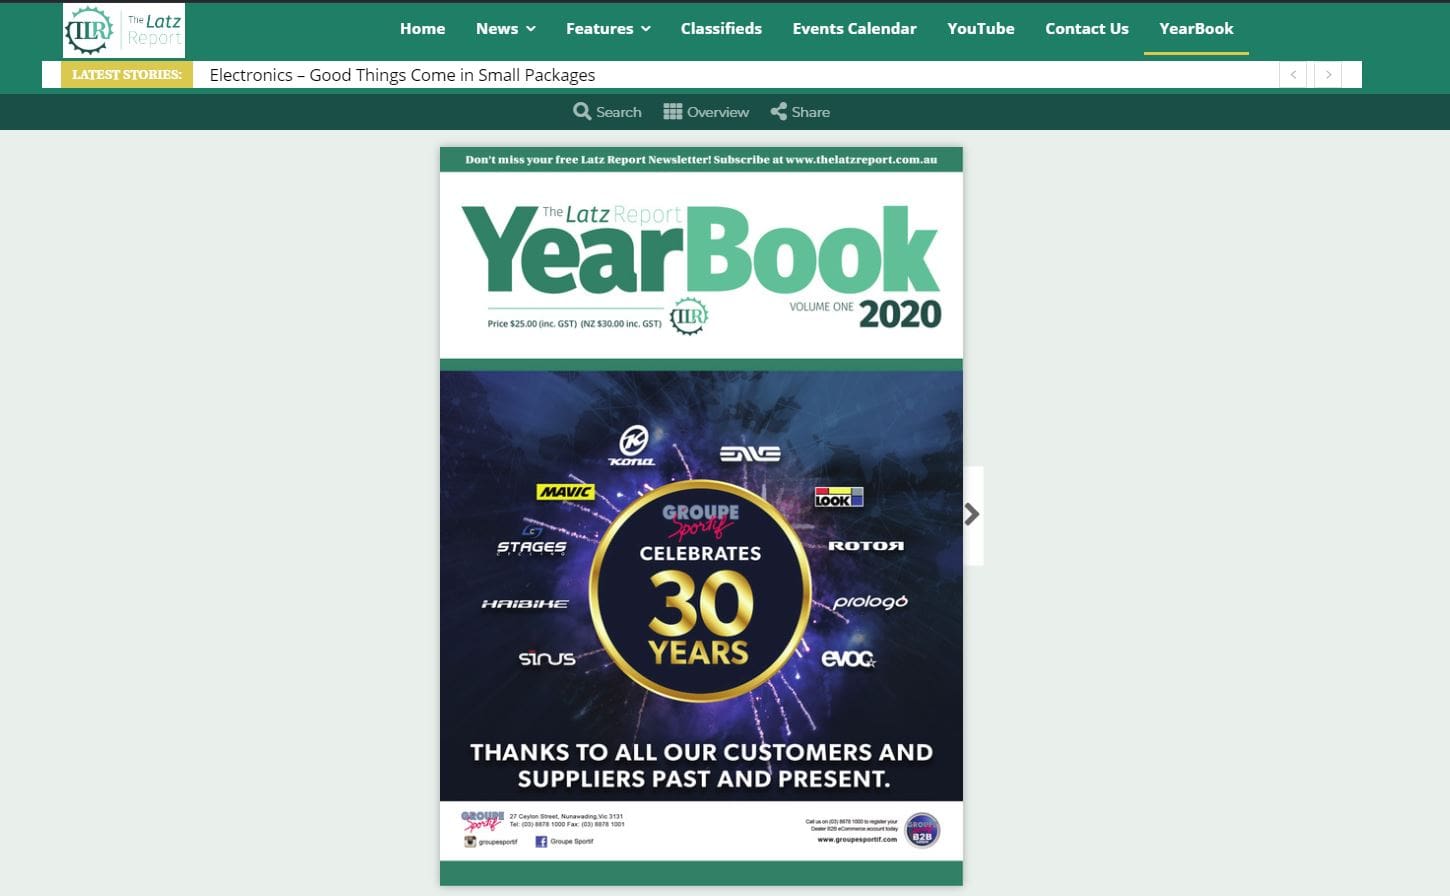Open the pages Overview grid
1450x896 pixels.
[x=706, y=112]
